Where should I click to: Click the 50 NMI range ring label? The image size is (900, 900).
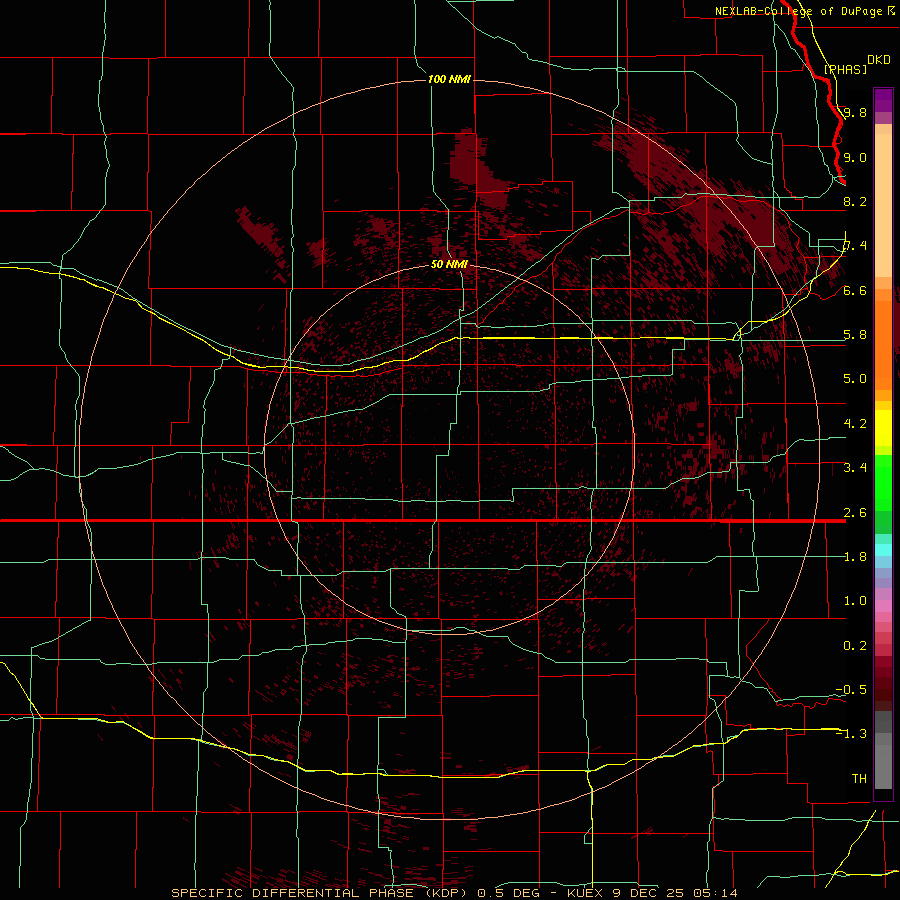coord(449,265)
